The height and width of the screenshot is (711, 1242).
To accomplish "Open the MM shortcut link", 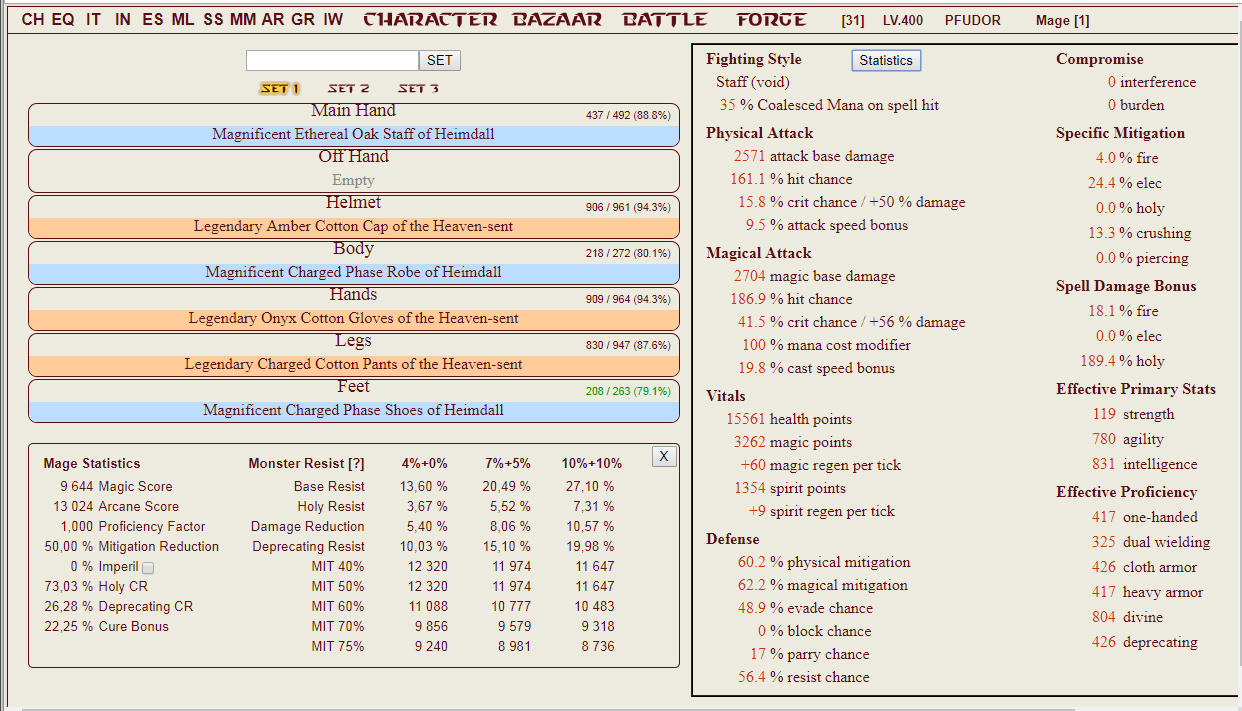I will [243, 19].
